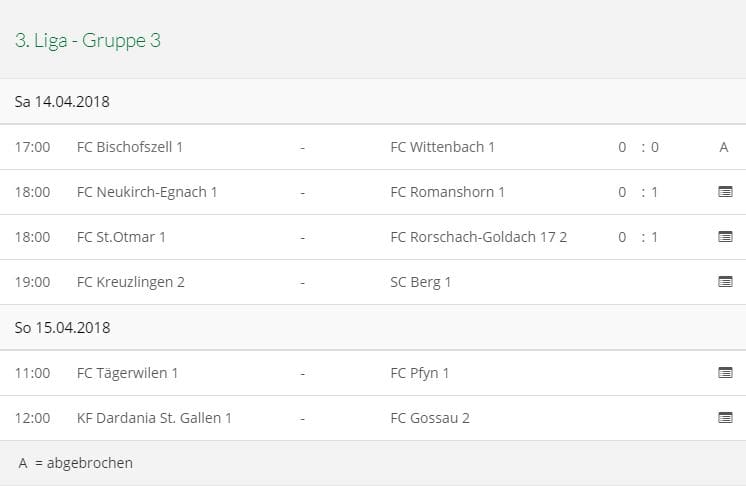746x486 pixels.
Task: Select FC Pfyn 1 team name
Action: pos(419,373)
